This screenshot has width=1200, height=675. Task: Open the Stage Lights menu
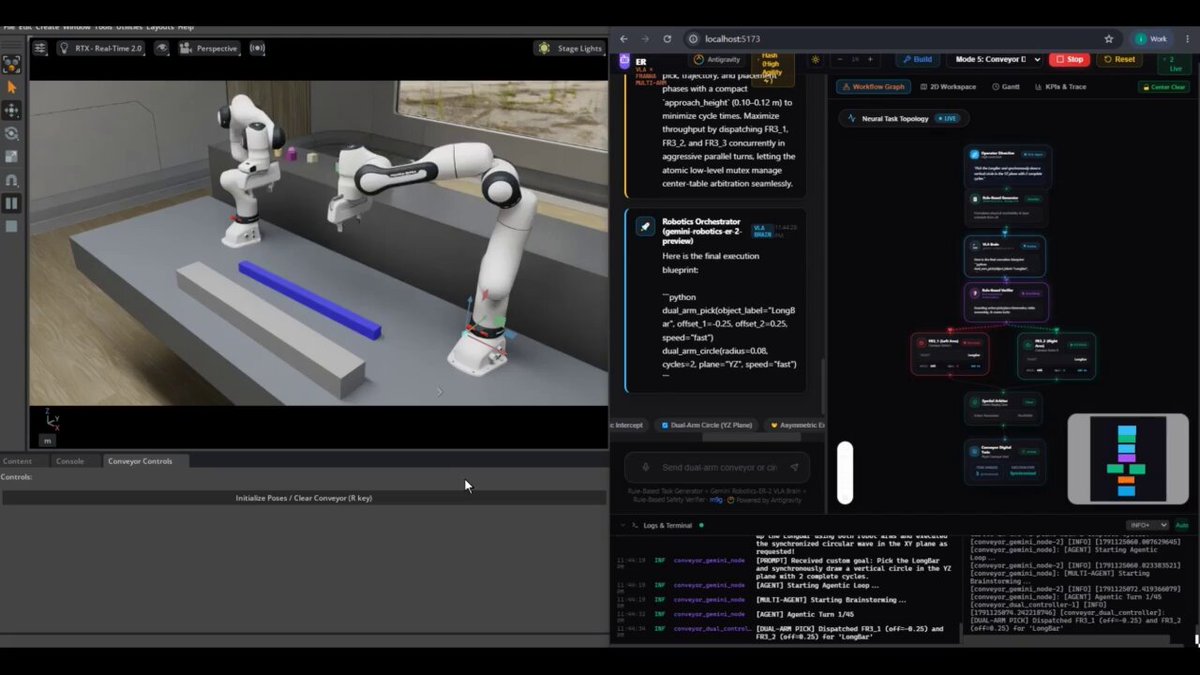(570, 48)
